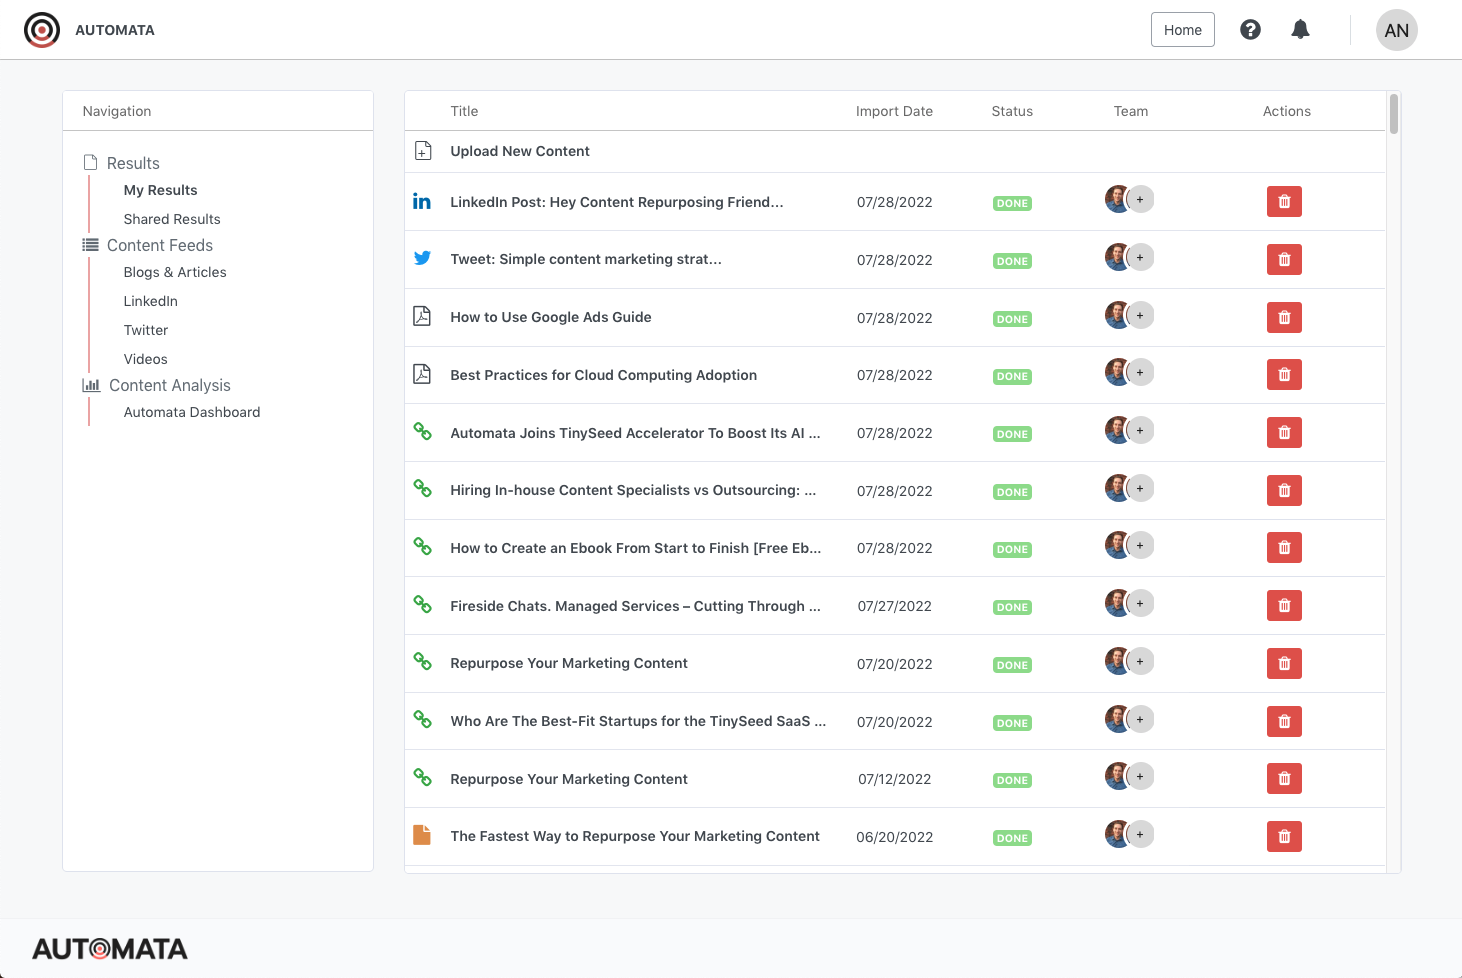The image size is (1462, 978).
Task: Click the Automata target logo icon
Action: tap(42, 30)
